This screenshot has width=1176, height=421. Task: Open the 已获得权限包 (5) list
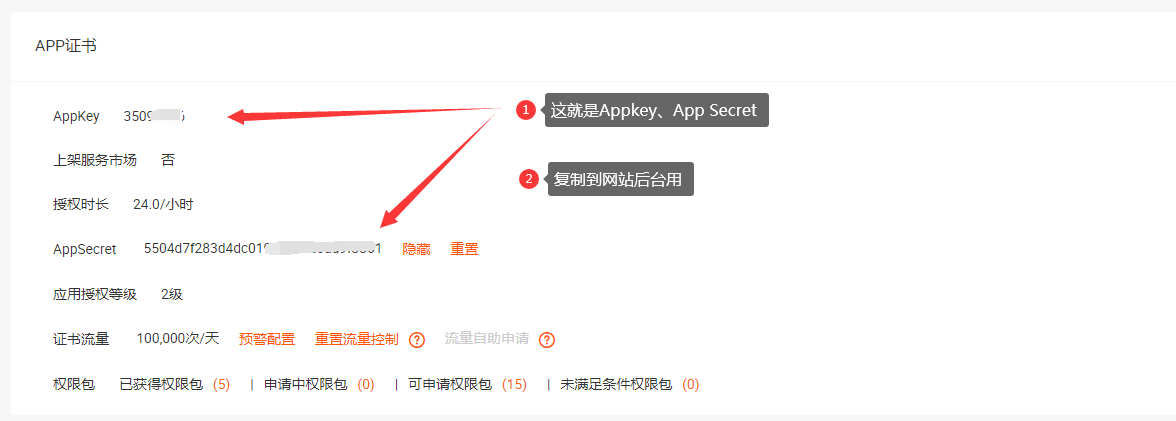175,384
